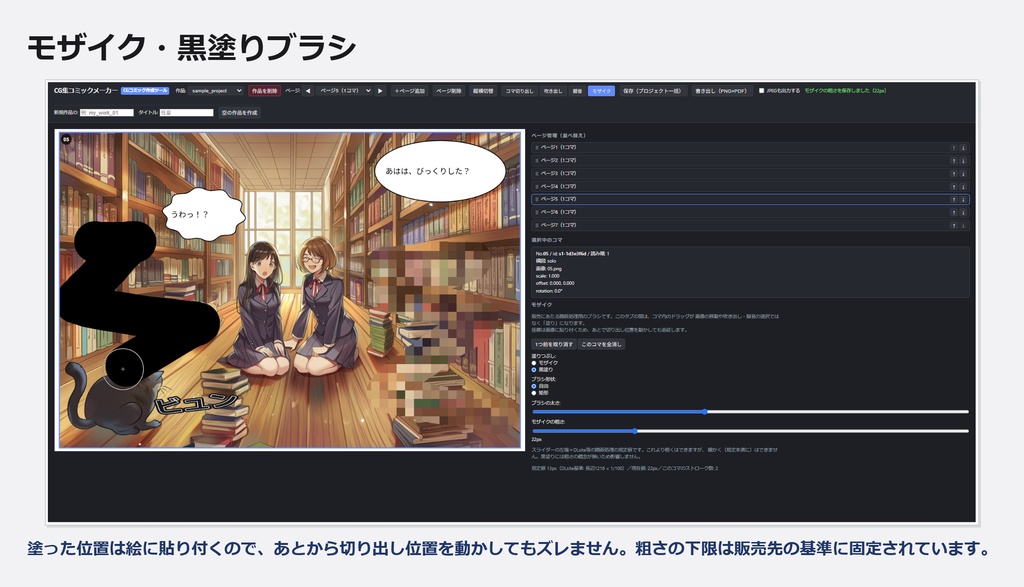
Task: Move ページ4 down with its down arrow
Action: (963, 187)
